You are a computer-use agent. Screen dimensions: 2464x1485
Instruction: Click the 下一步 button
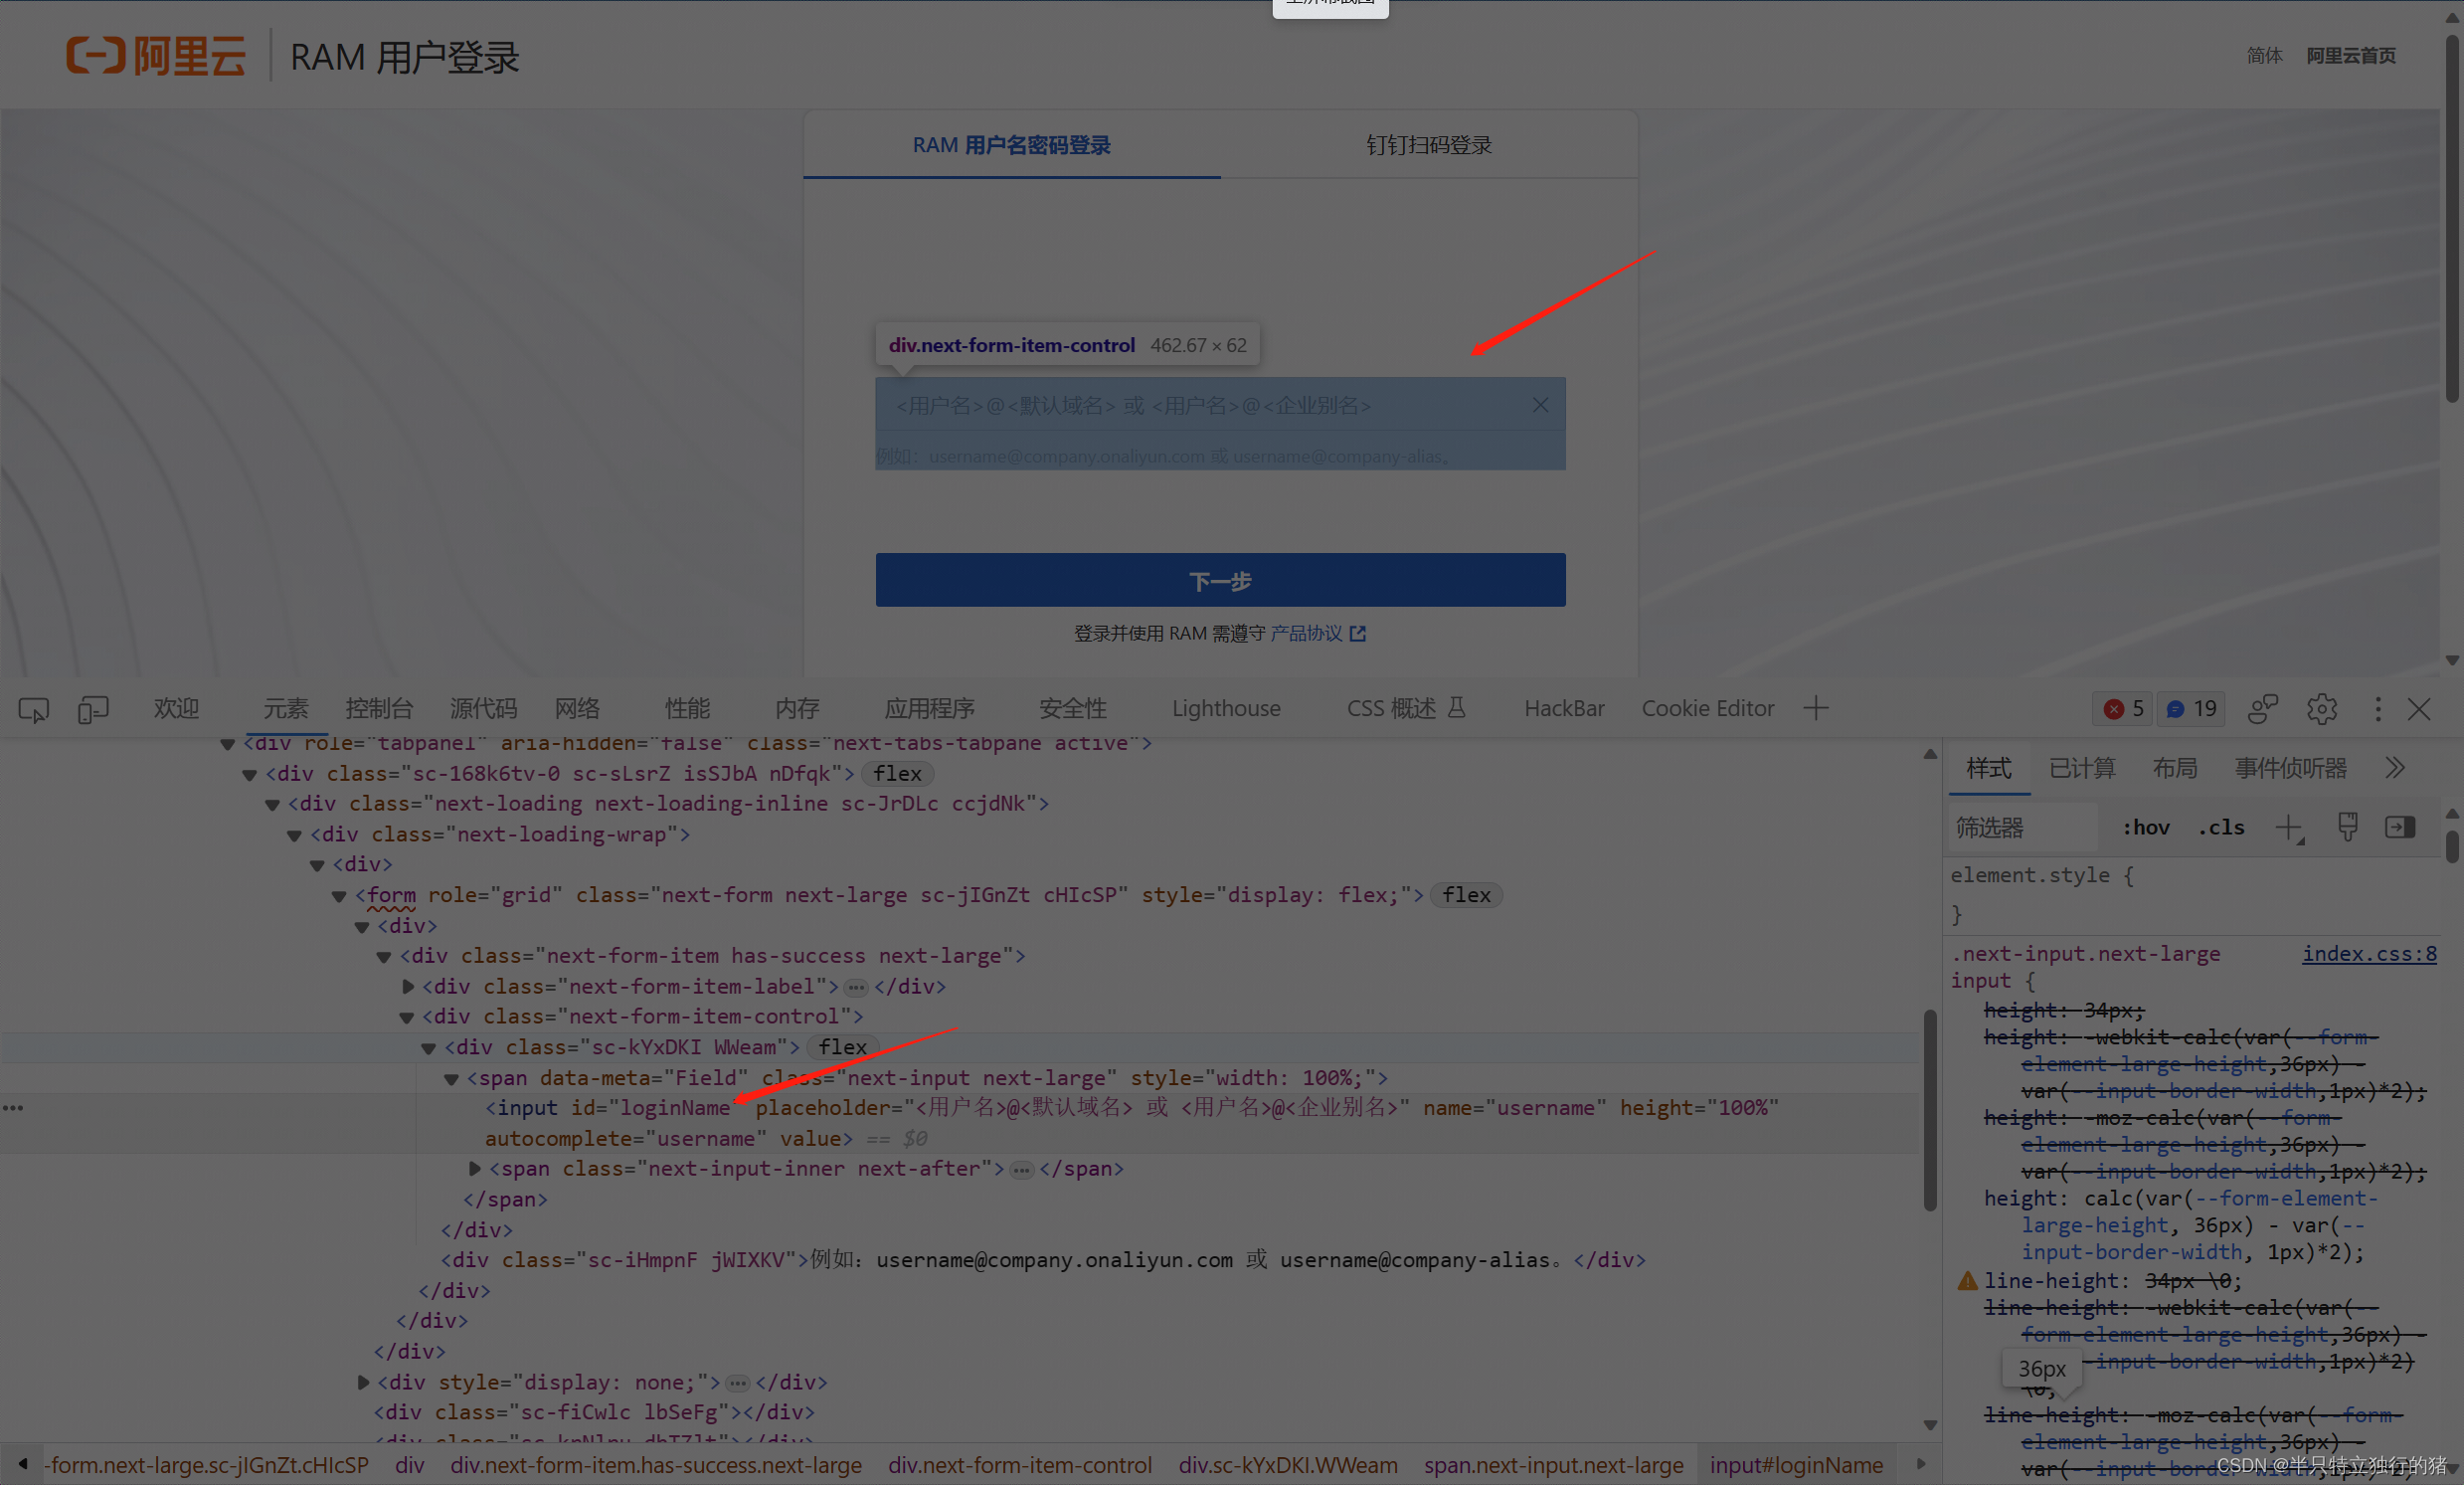1220,580
